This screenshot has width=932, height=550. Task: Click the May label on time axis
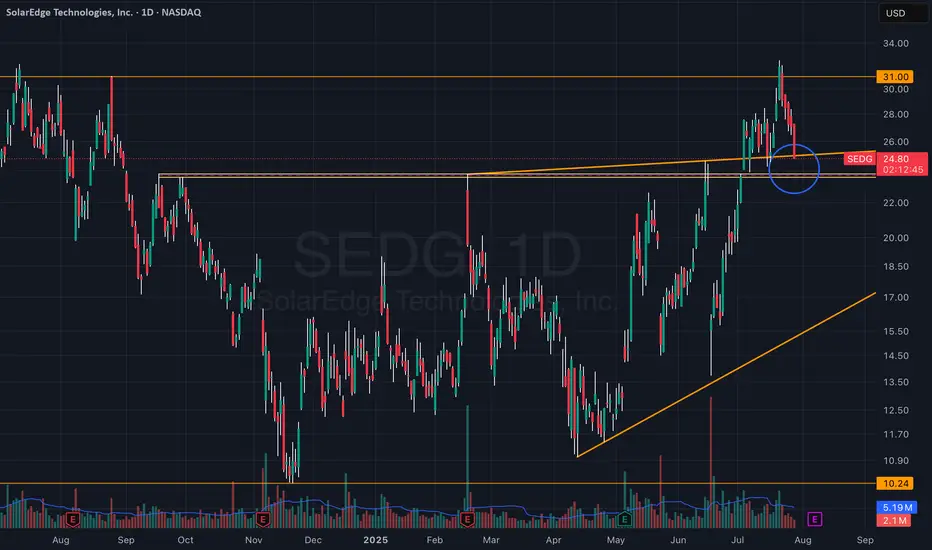tap(616, 540)
